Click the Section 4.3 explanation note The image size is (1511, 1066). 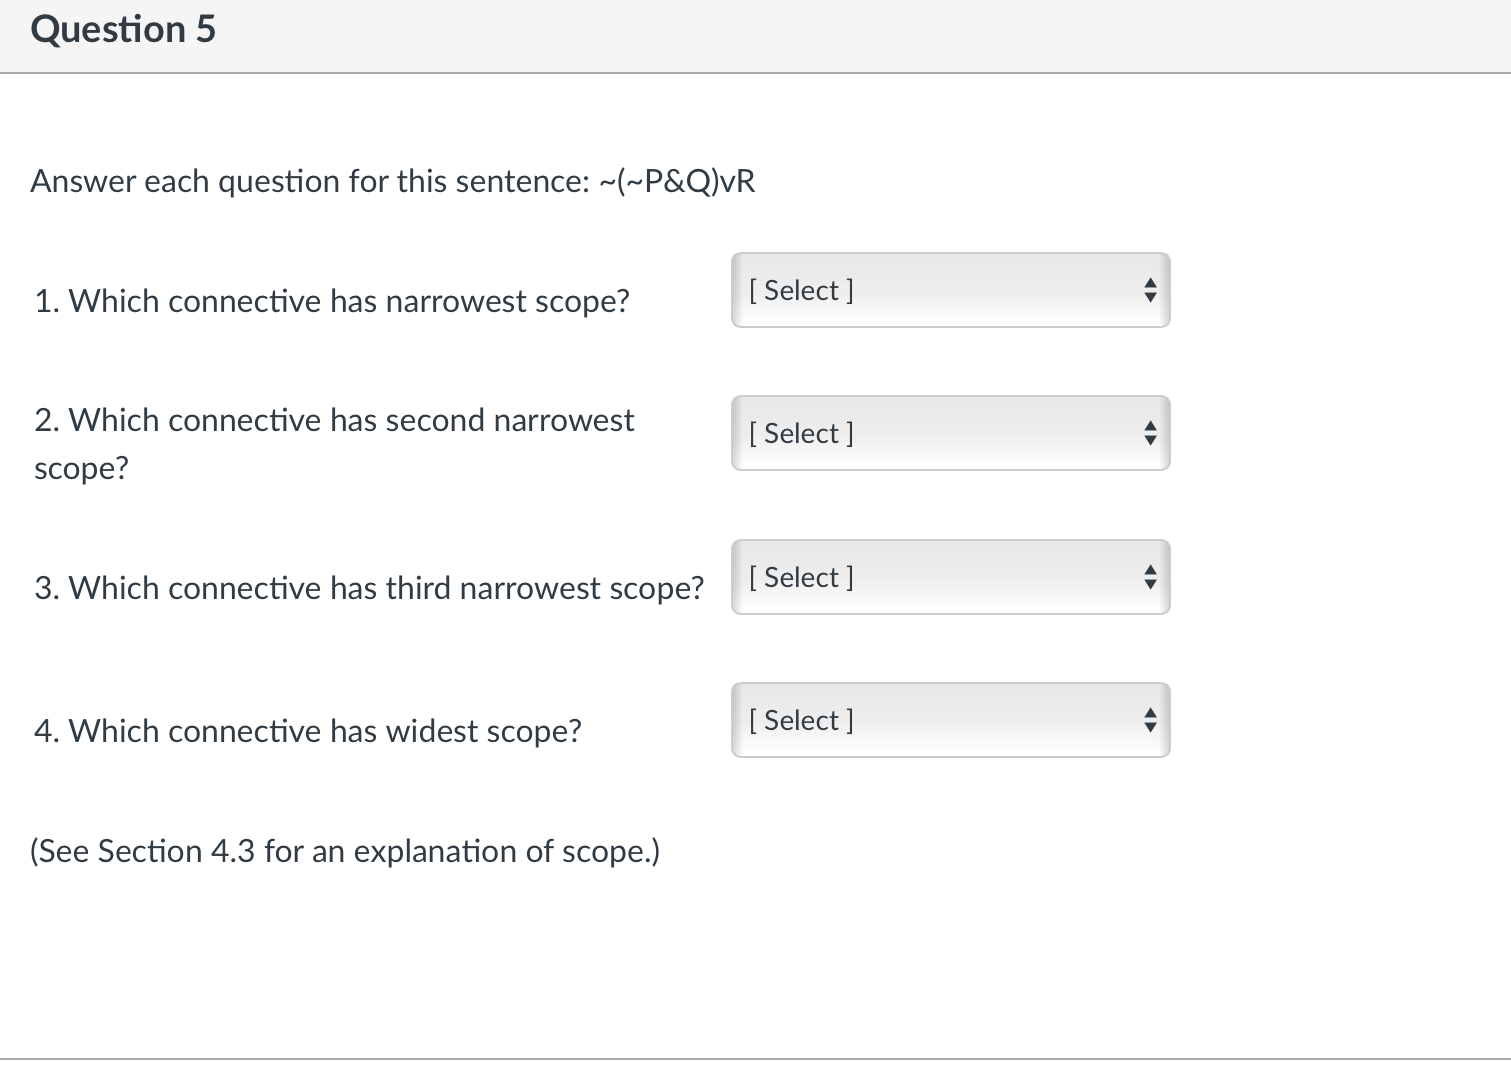tap(345, 851)
